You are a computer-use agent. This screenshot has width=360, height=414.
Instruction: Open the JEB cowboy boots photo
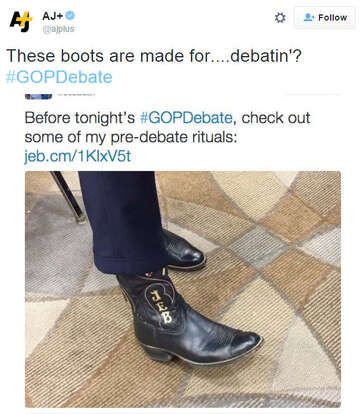point(183,289)
